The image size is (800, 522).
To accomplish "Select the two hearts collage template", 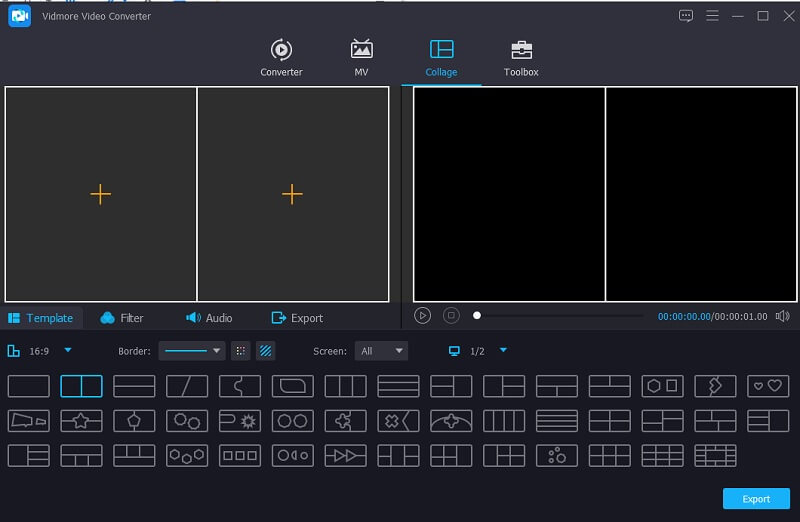I will (x=768, y=386).
